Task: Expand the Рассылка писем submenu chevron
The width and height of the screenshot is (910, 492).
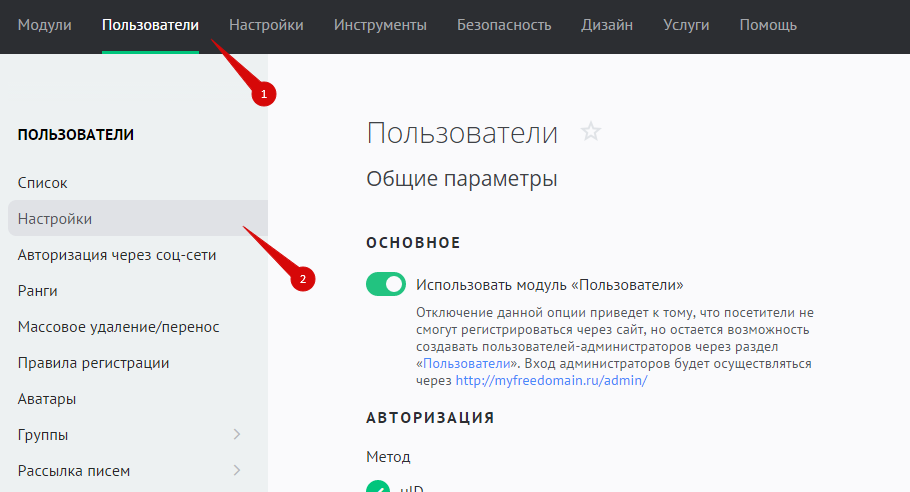Action: coord(237,471)
